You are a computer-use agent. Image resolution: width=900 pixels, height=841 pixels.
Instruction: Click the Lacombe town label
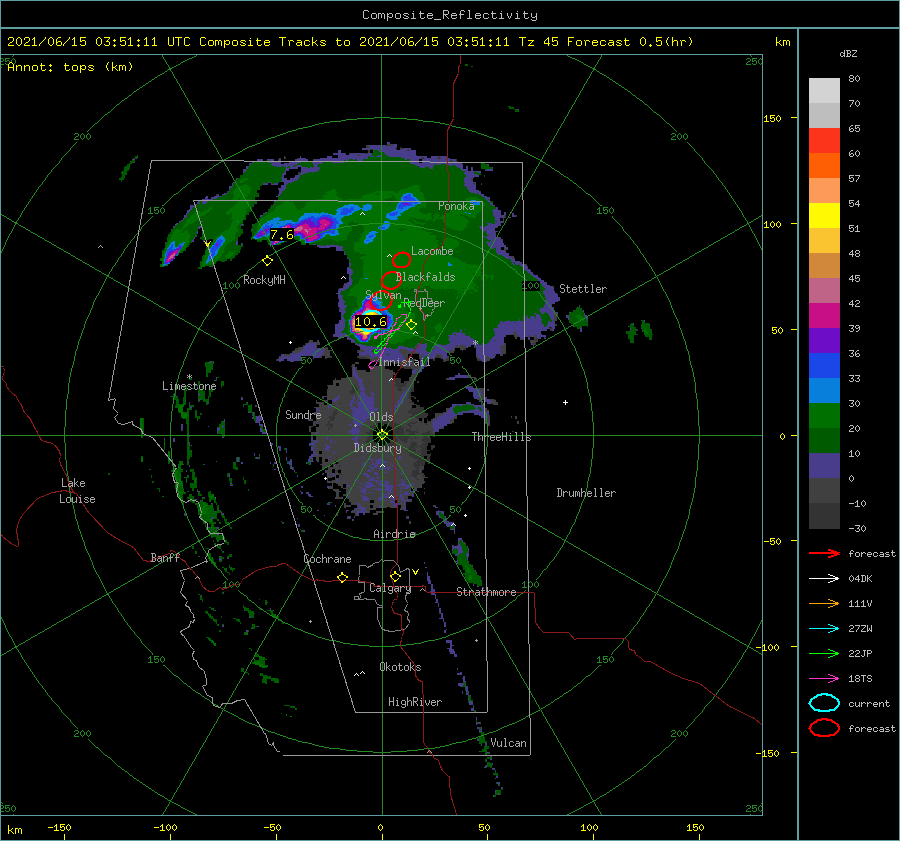pyautogui.click(x=432, y=251)
